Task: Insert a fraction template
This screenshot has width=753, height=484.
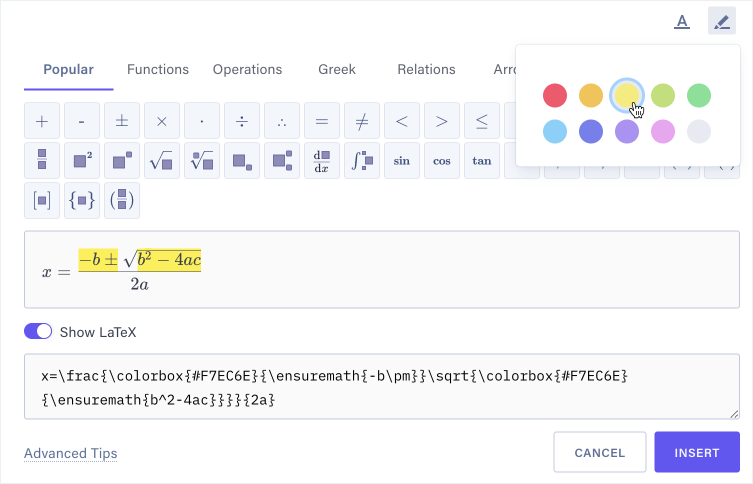Action: (x=42, y=160)
